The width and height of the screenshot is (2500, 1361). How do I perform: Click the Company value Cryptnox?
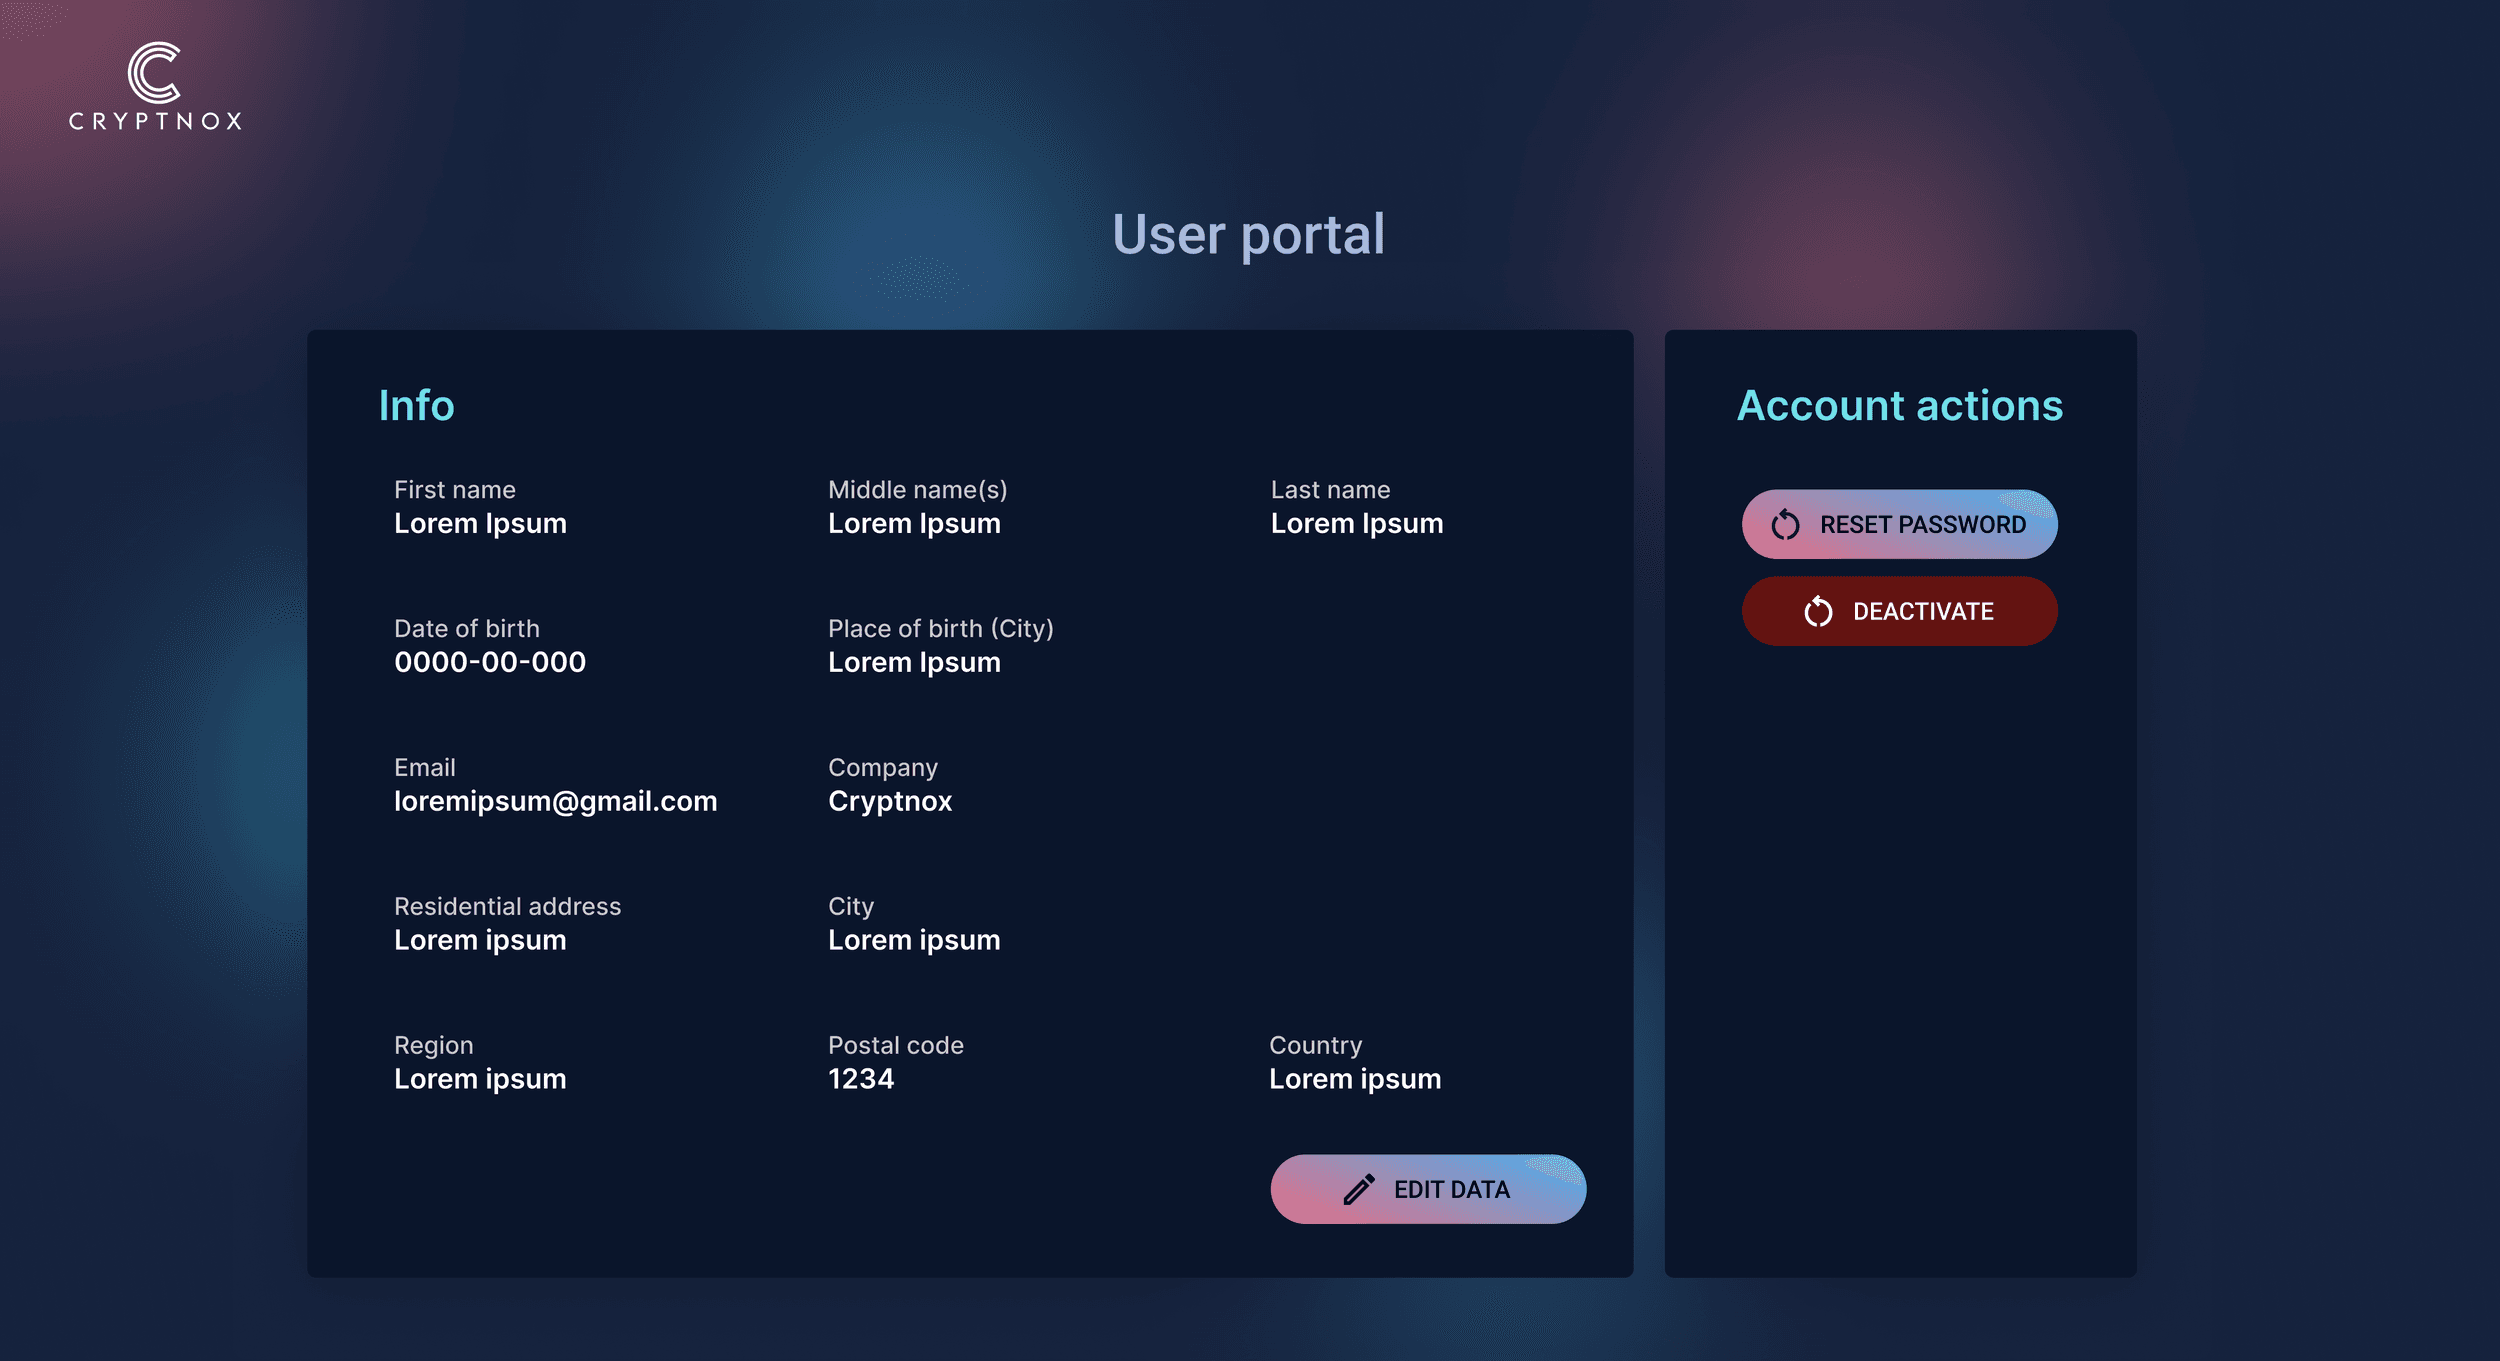point(890,801)
